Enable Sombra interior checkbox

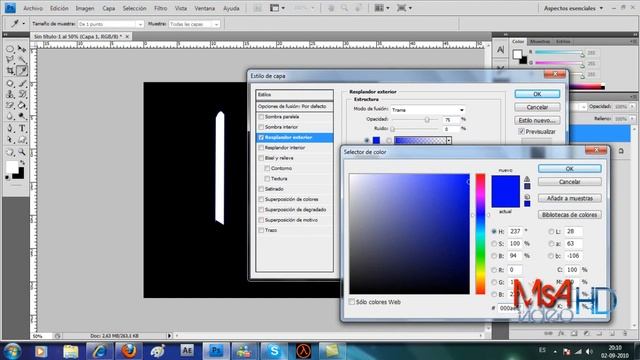(x=261, y=127)
